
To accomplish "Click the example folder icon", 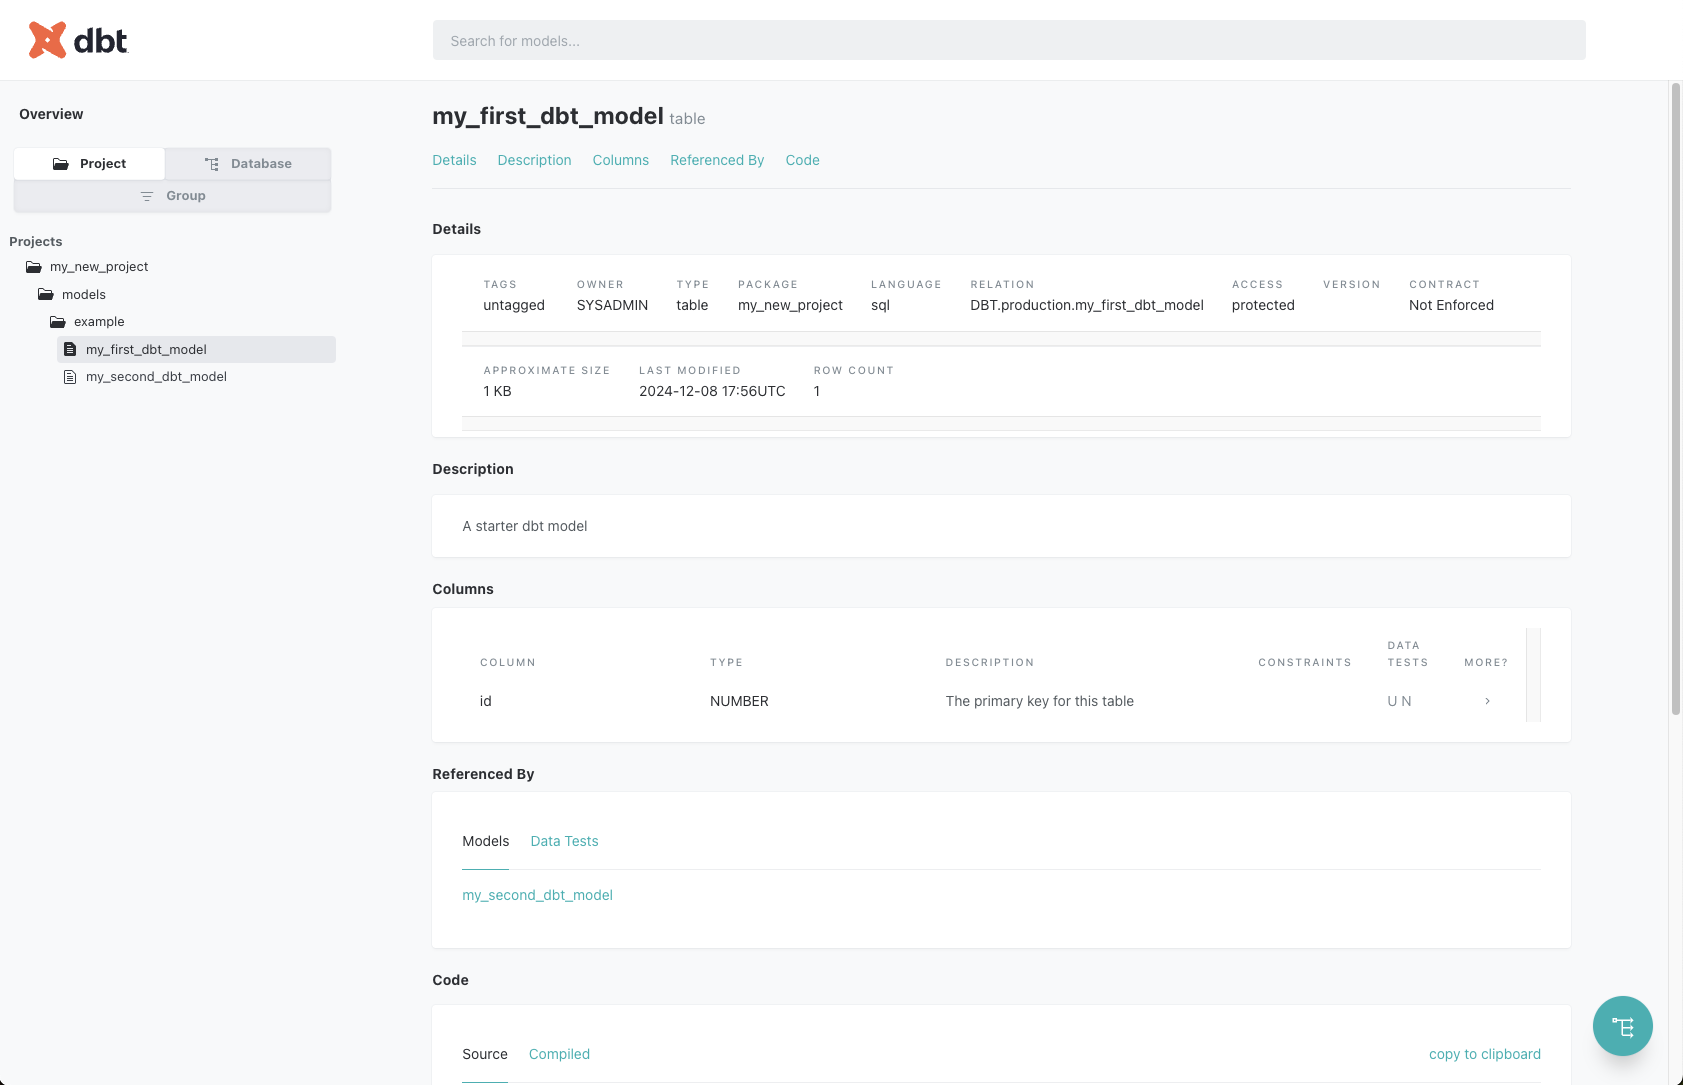I will click(x=58, y=322).
